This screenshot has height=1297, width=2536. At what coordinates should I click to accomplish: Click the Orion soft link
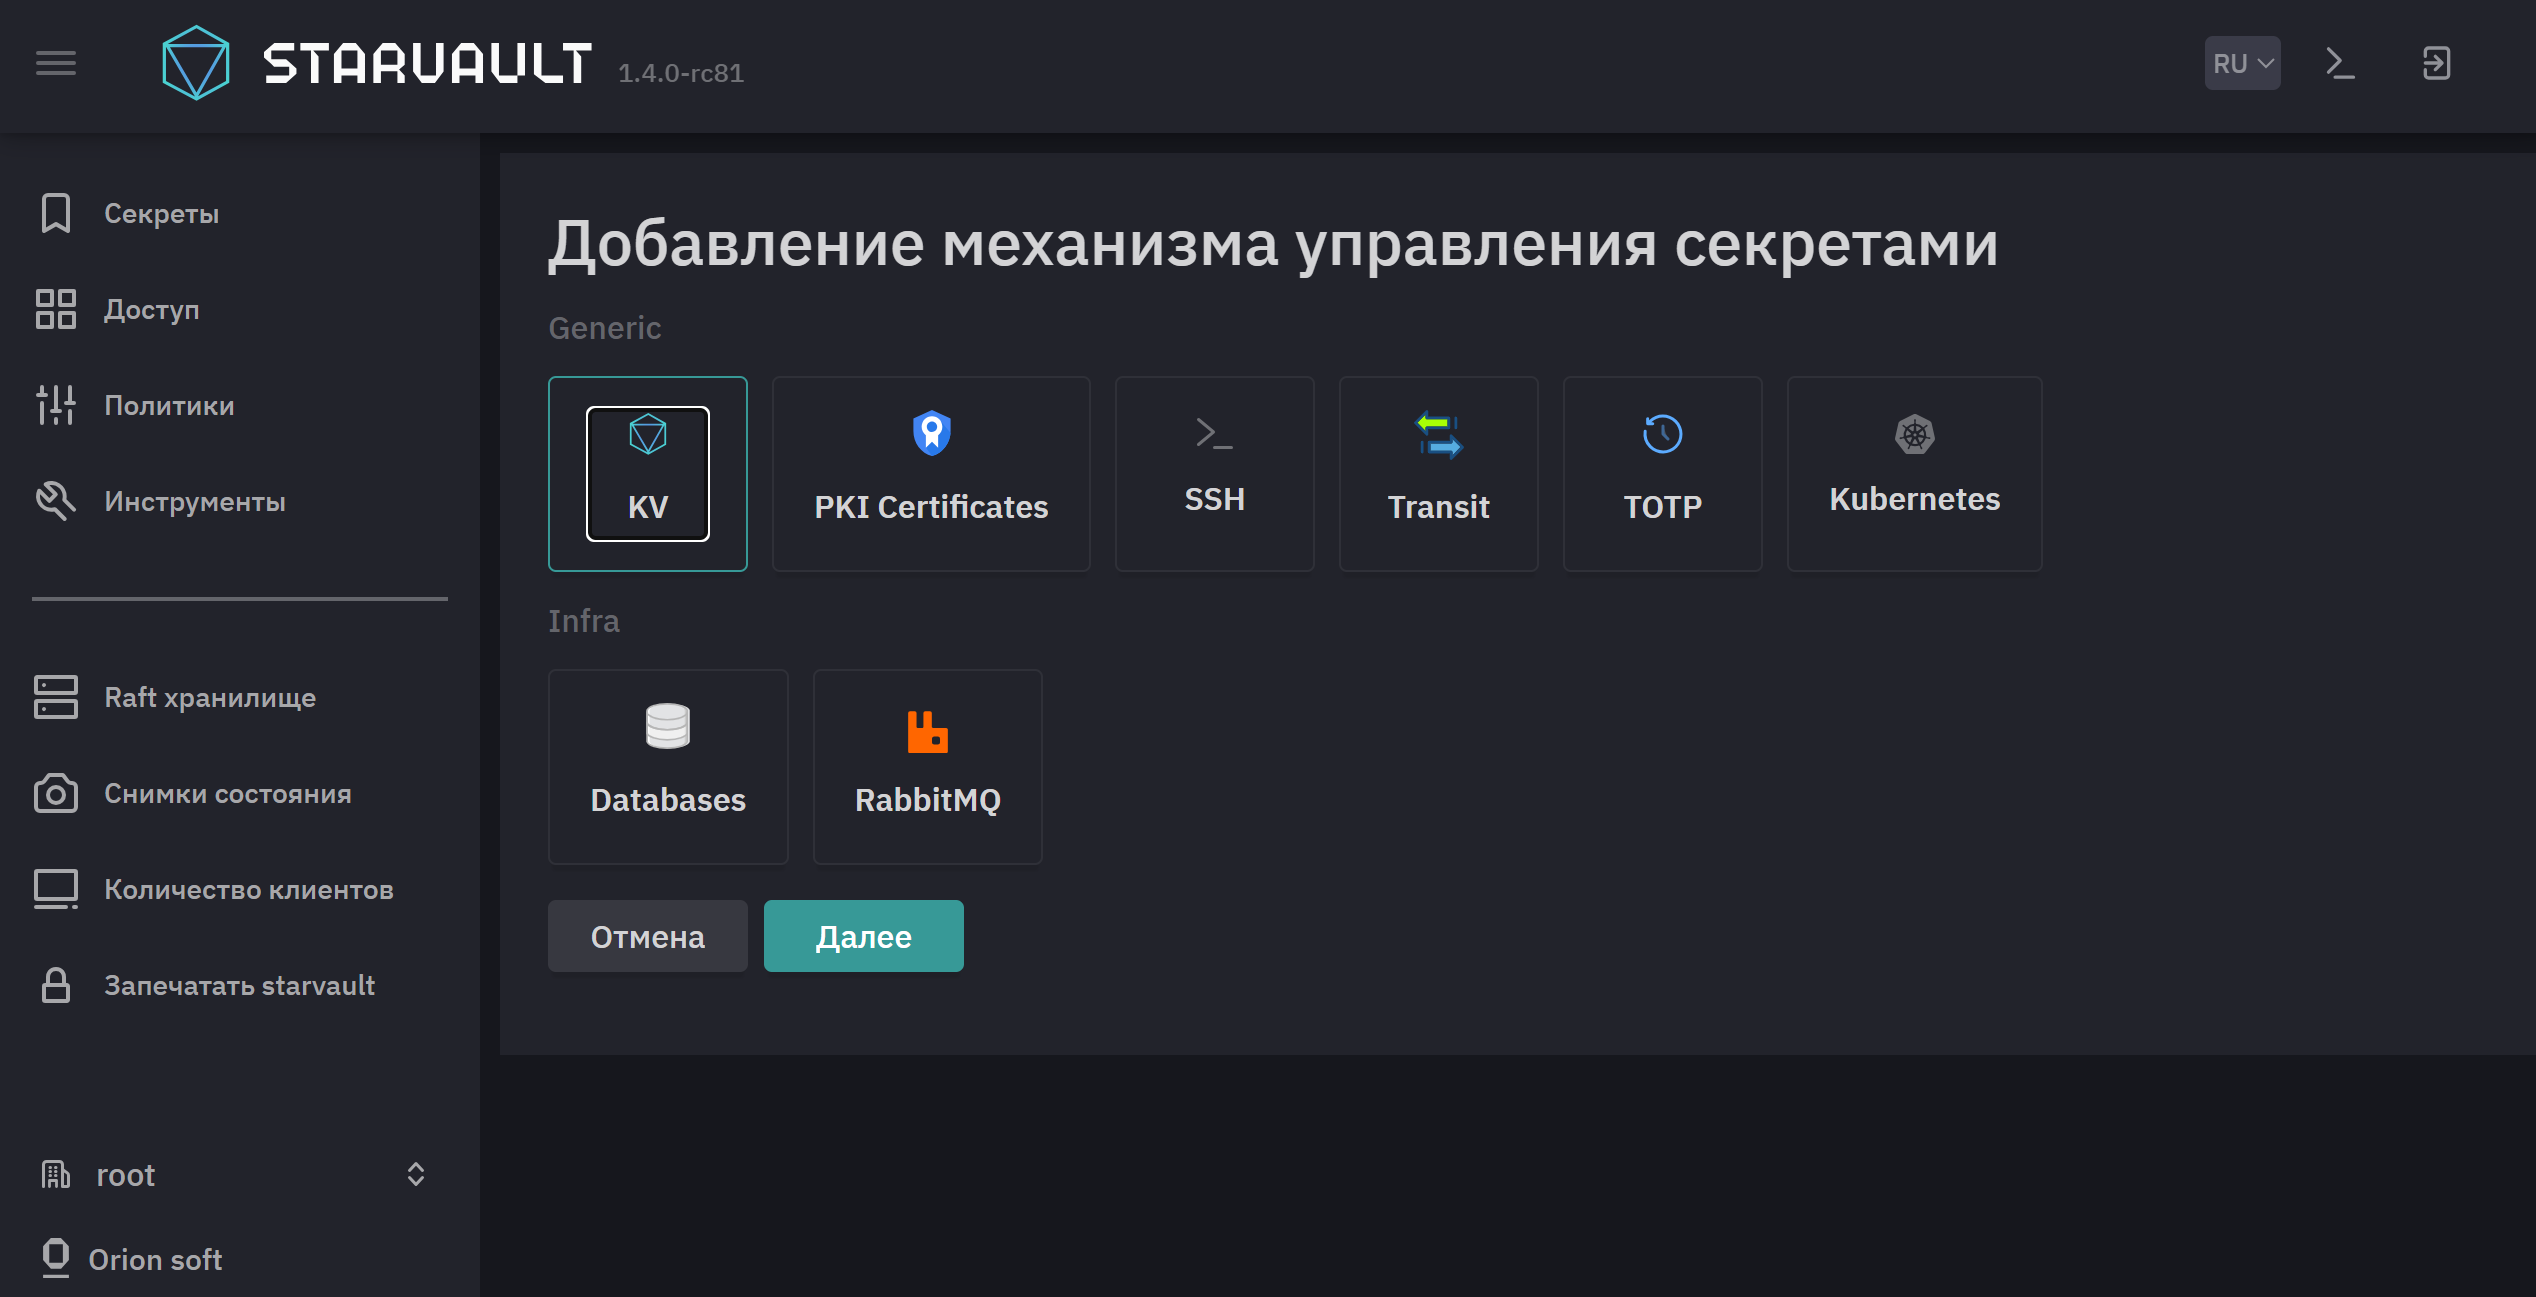point(155,1259)
